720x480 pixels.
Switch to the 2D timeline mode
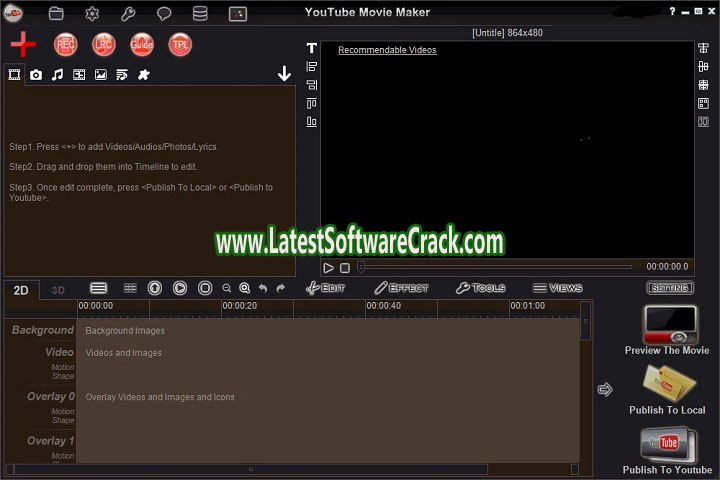point(21,290)
